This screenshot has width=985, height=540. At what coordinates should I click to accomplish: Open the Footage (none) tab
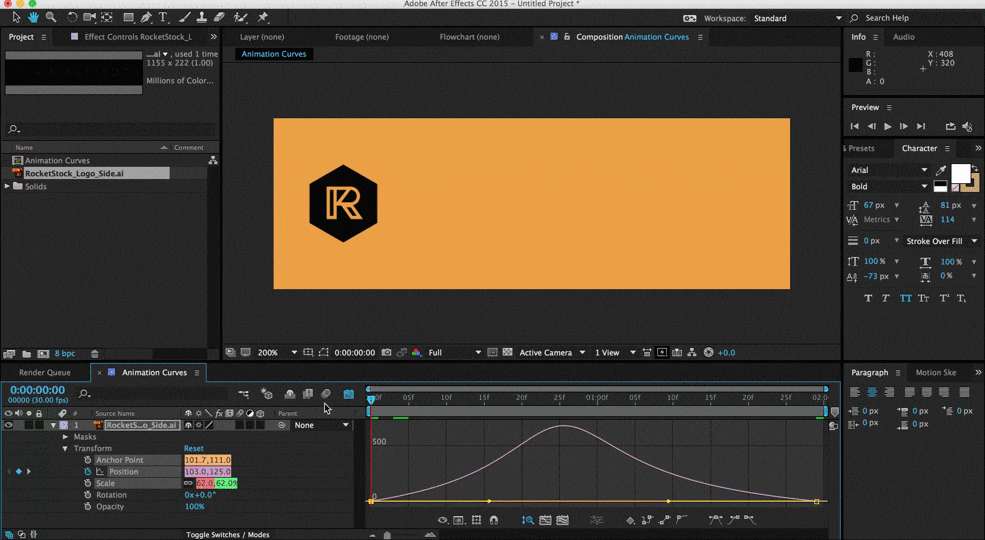pos(362,37)
